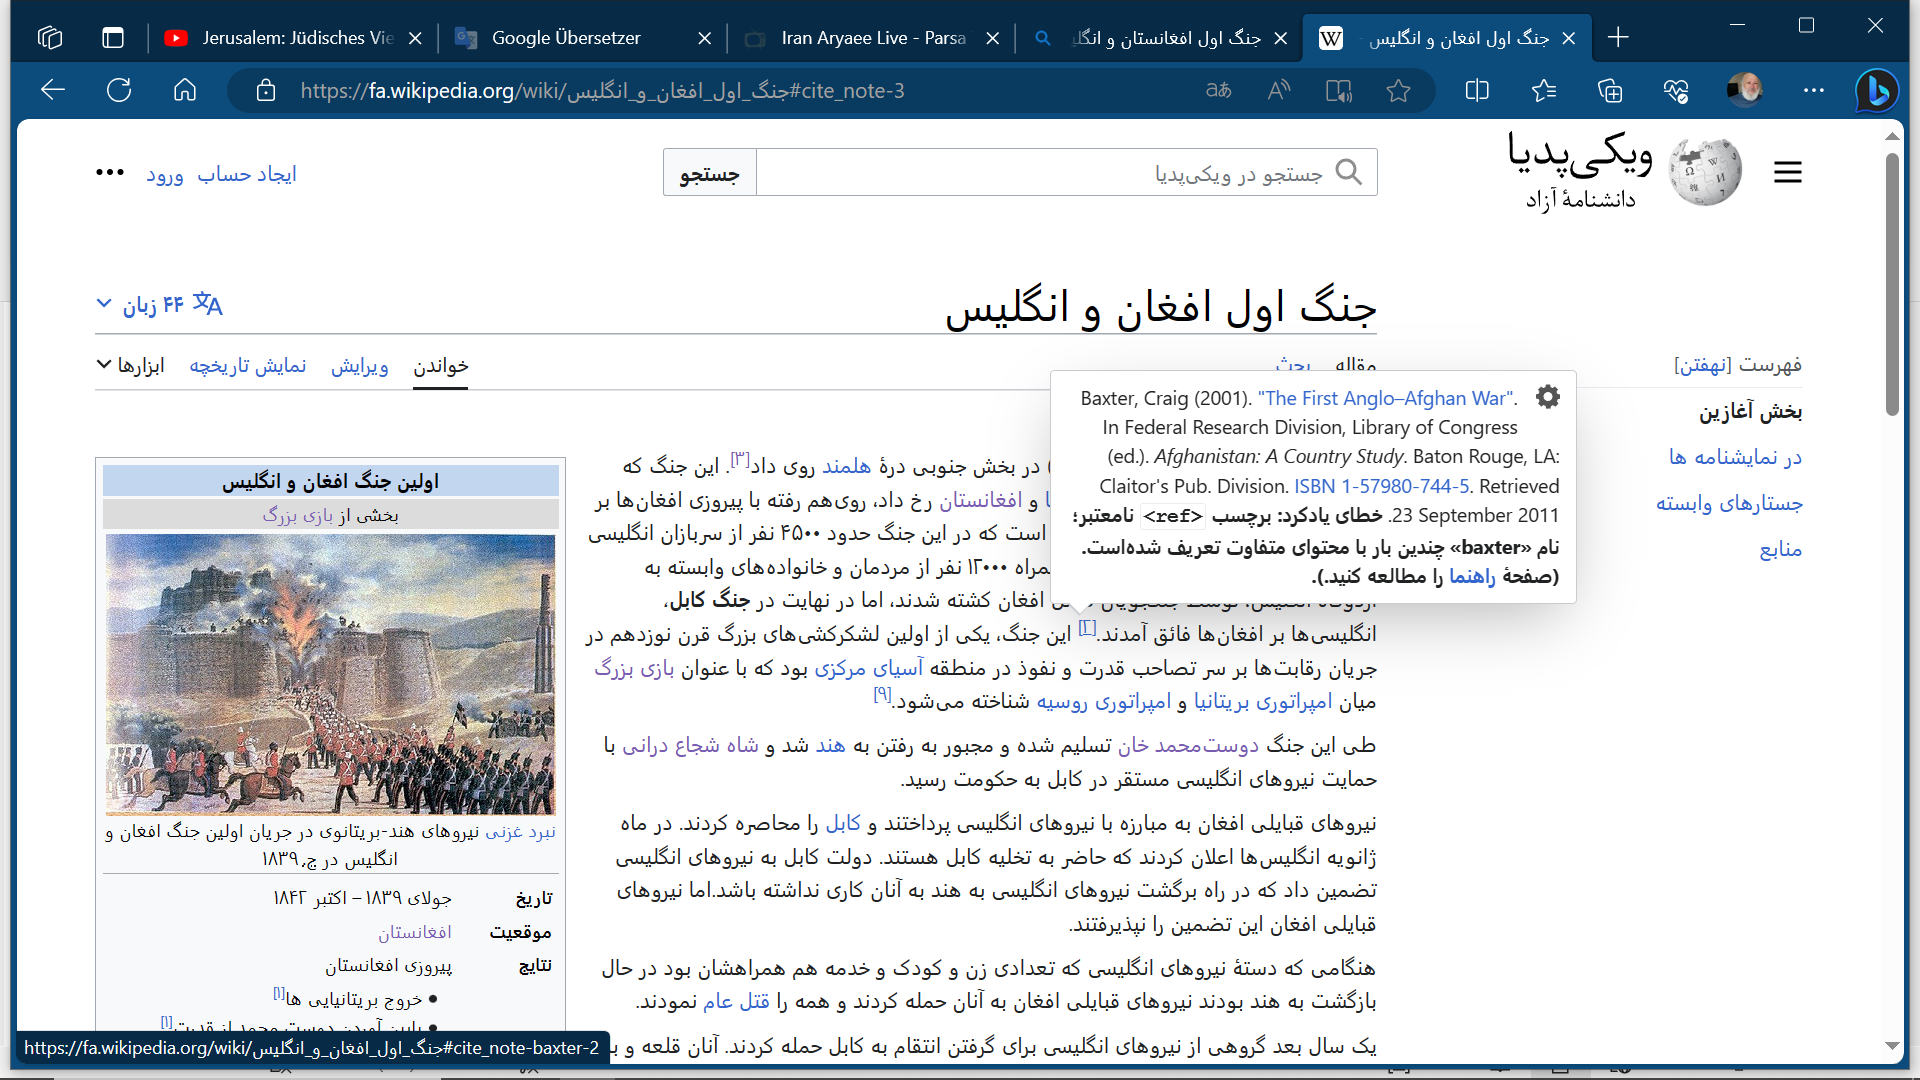Click the browser refresh icon
The width and height of the screenshot is (1920, 1080).
point(119,91)
